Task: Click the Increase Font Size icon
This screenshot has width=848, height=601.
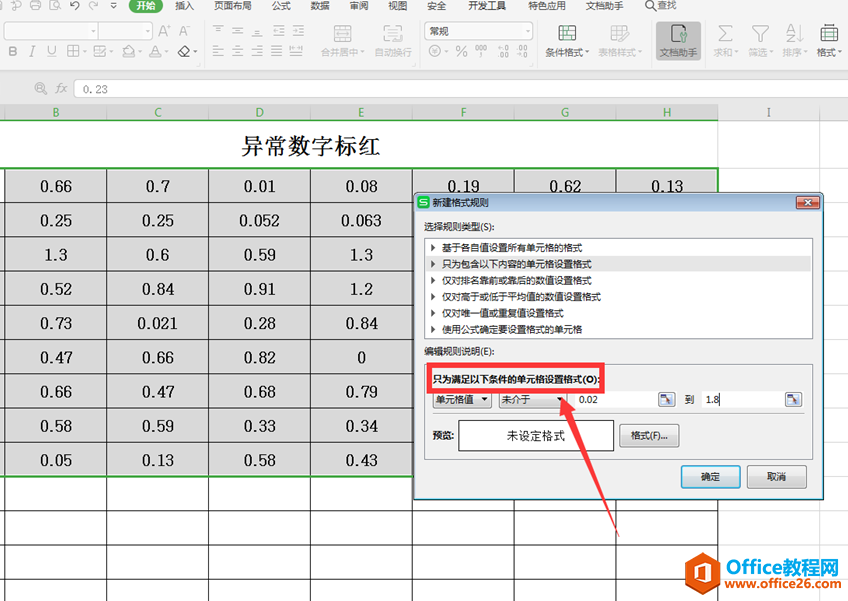Action: 164,31
